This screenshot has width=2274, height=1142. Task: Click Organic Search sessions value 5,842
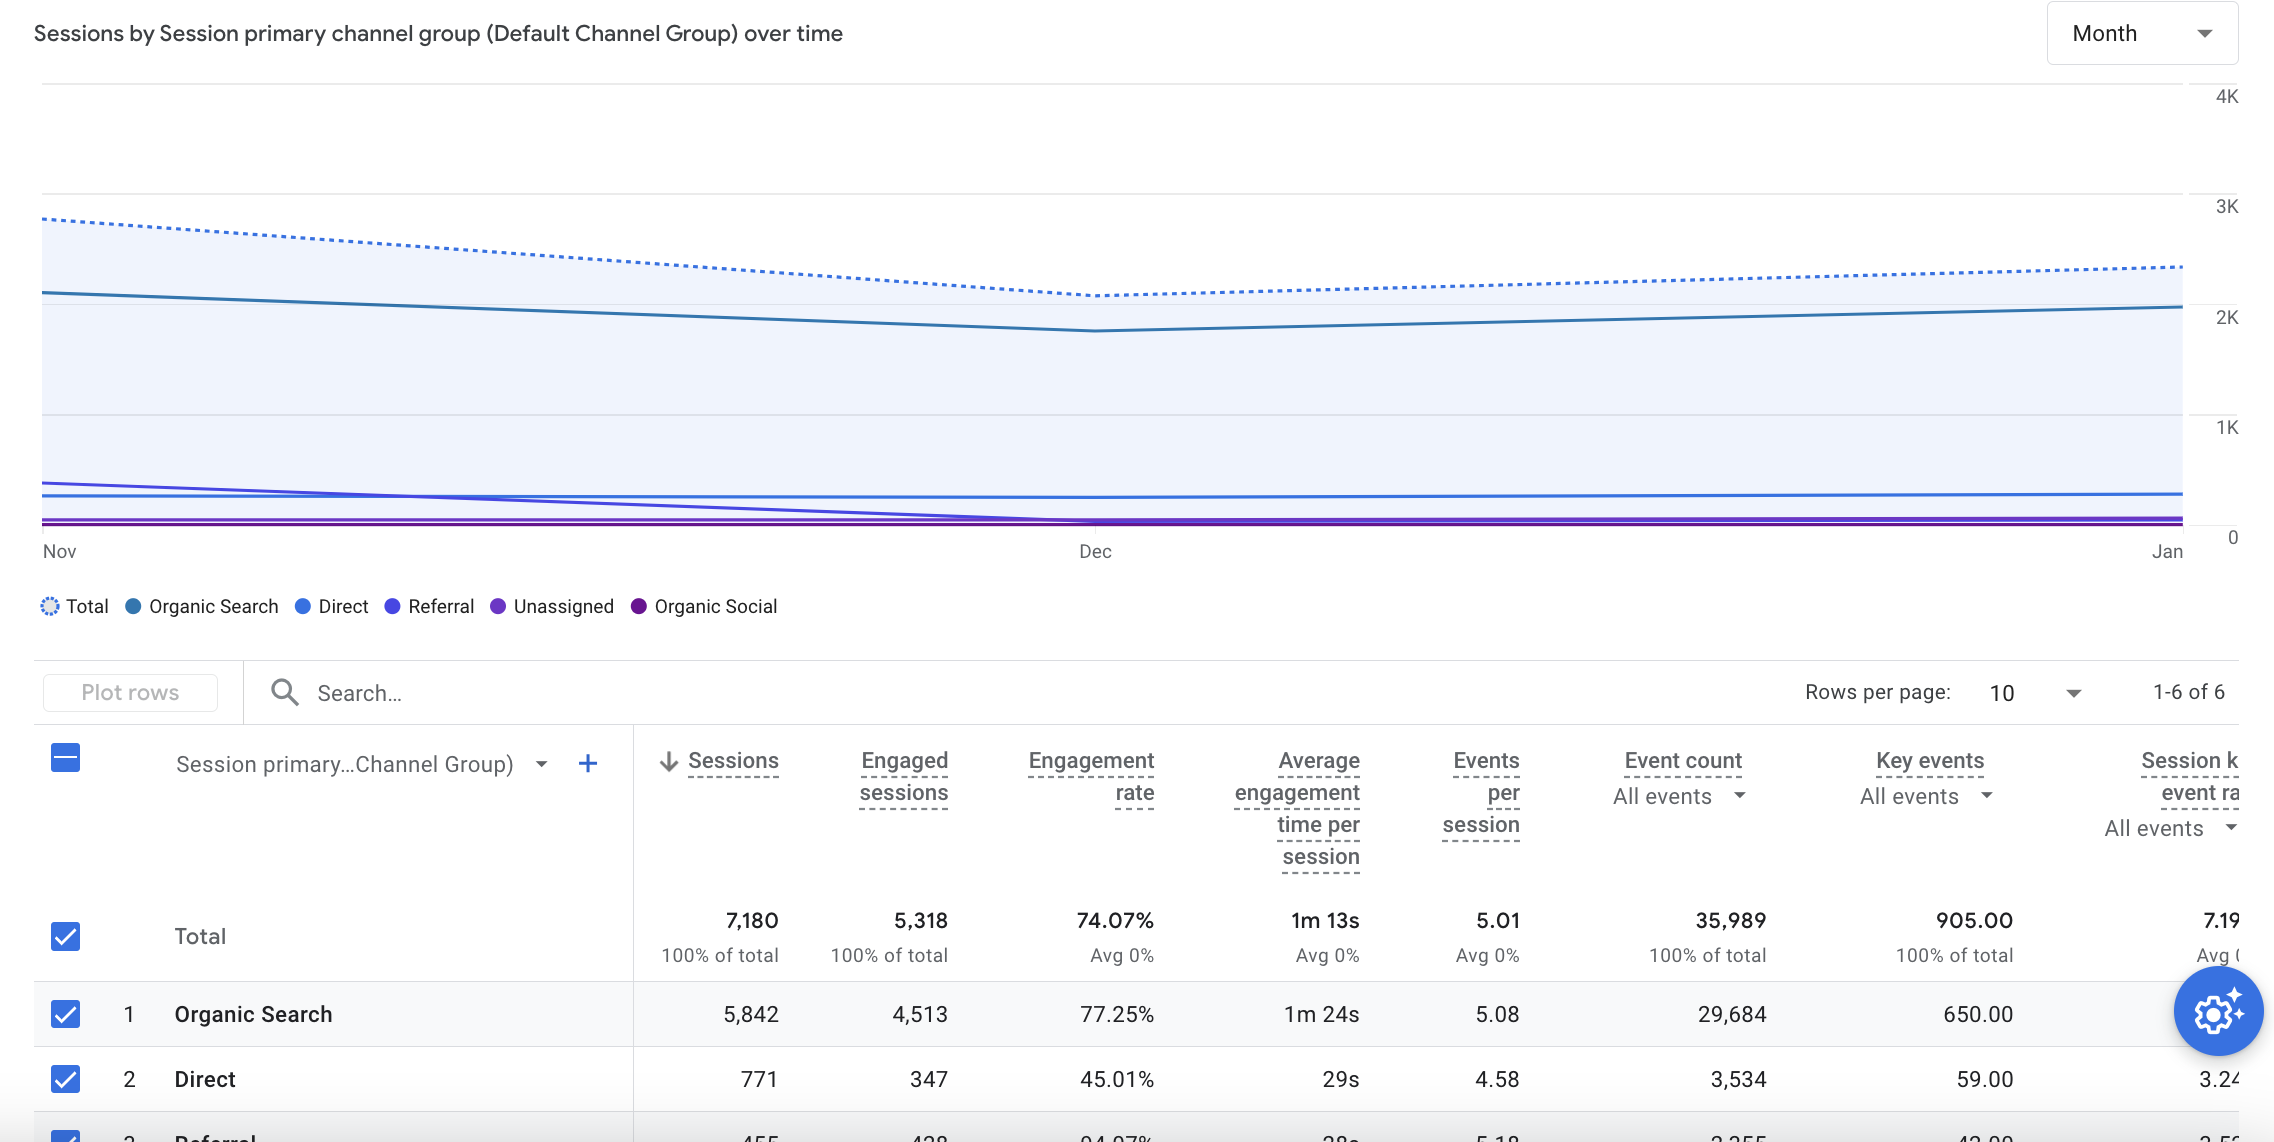(751, 1014)
